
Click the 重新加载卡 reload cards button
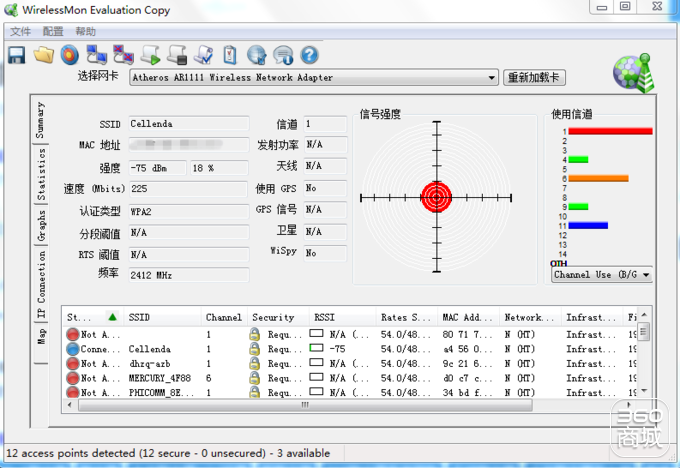(534, 78)
